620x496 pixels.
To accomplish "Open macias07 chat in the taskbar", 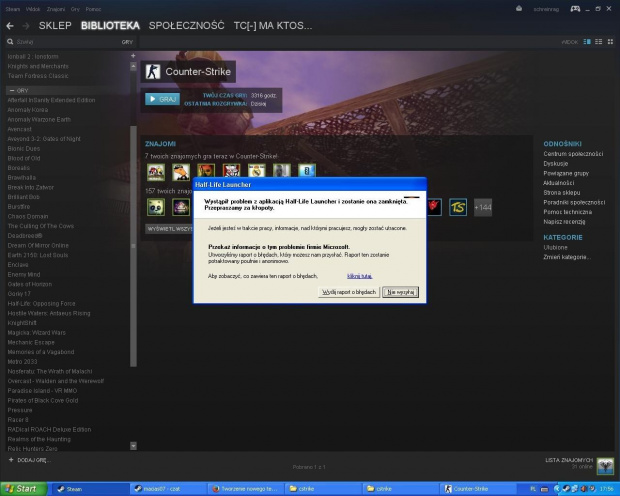I will click(168, 489).
